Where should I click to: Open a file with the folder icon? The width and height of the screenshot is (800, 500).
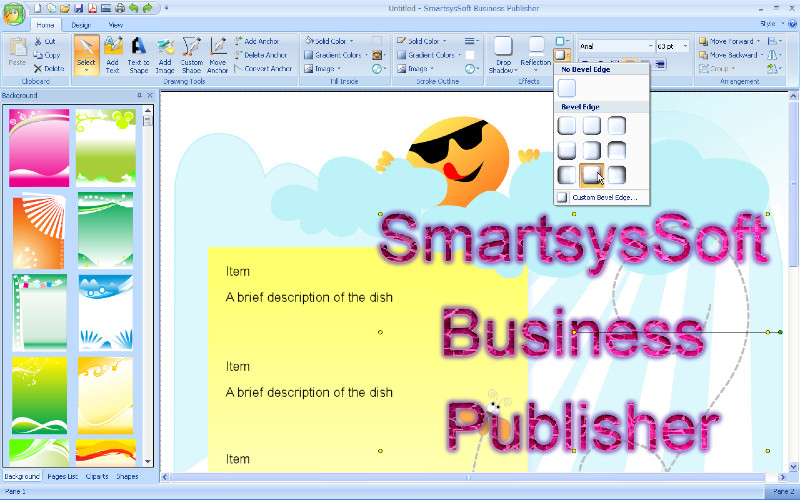click(65, 8)
